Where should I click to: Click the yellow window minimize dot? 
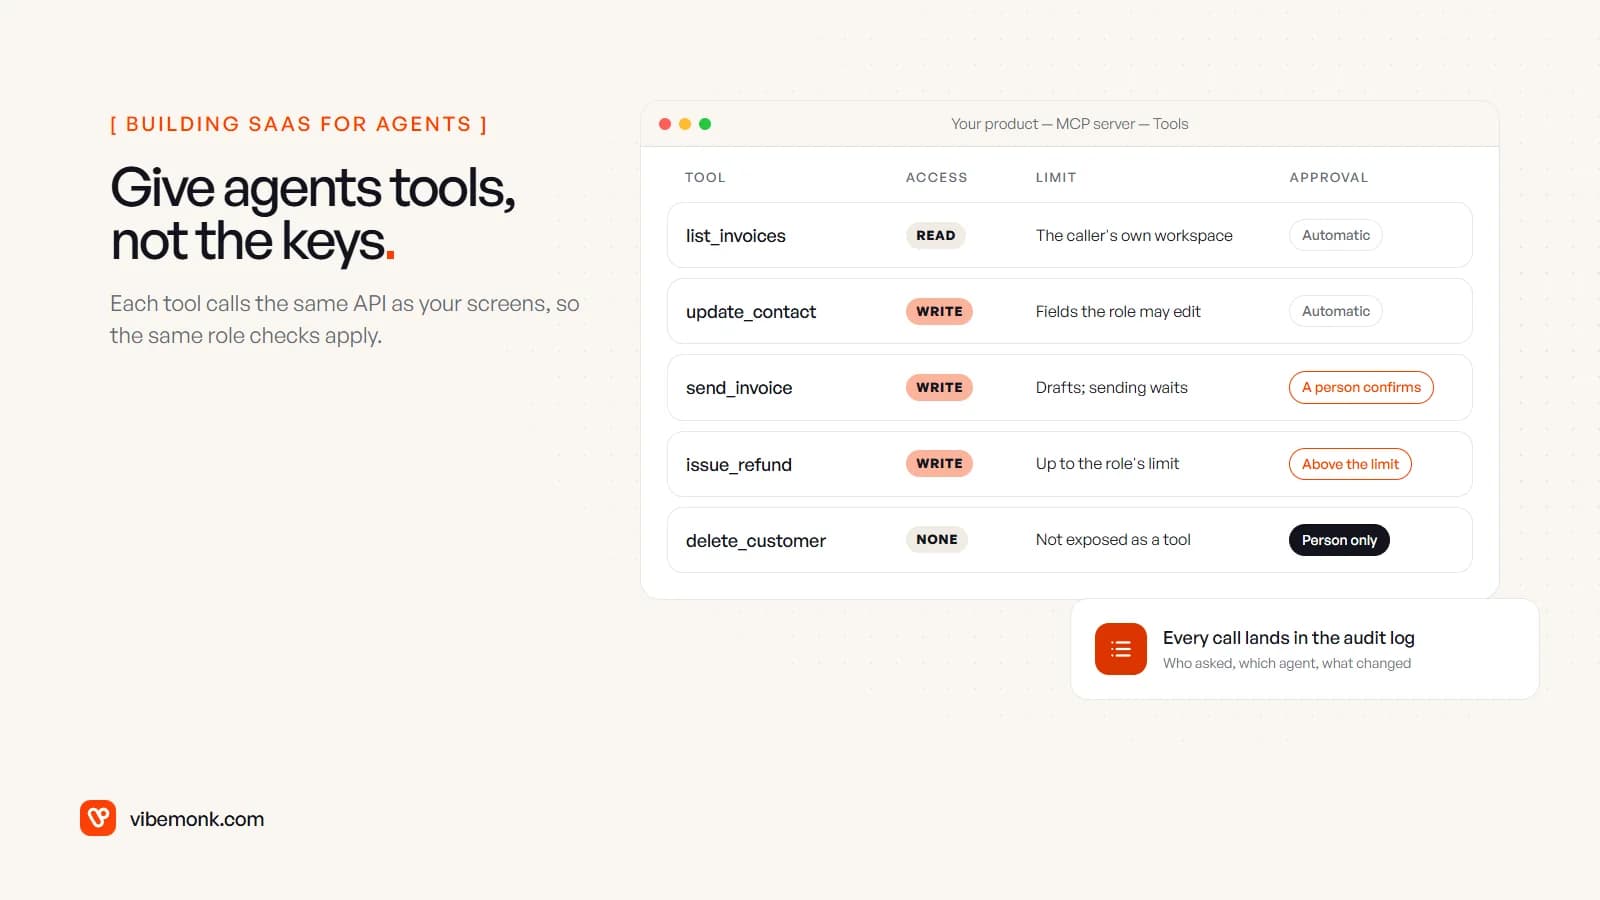pos(685,124)
